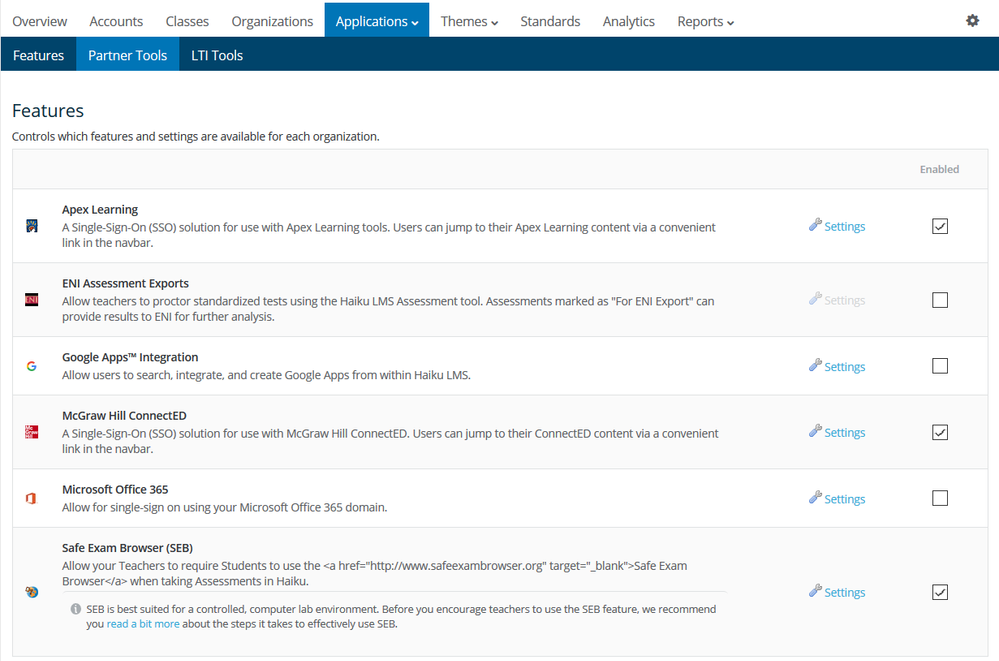
Task: Click the wrench icon in the McGraw Hill row
Action: [815, 431]
